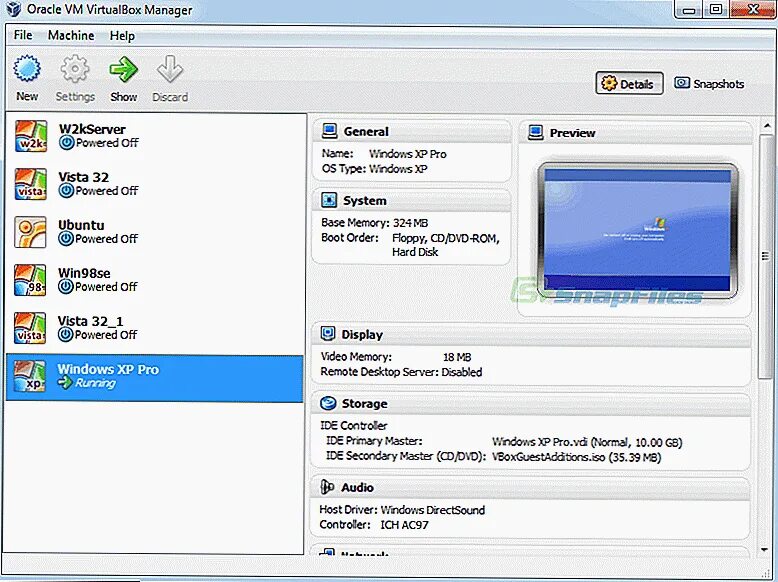Viewport: 778px width, 582px height.
Task: Click the 'Controller: ICH AC97' text
Action: 374,524
